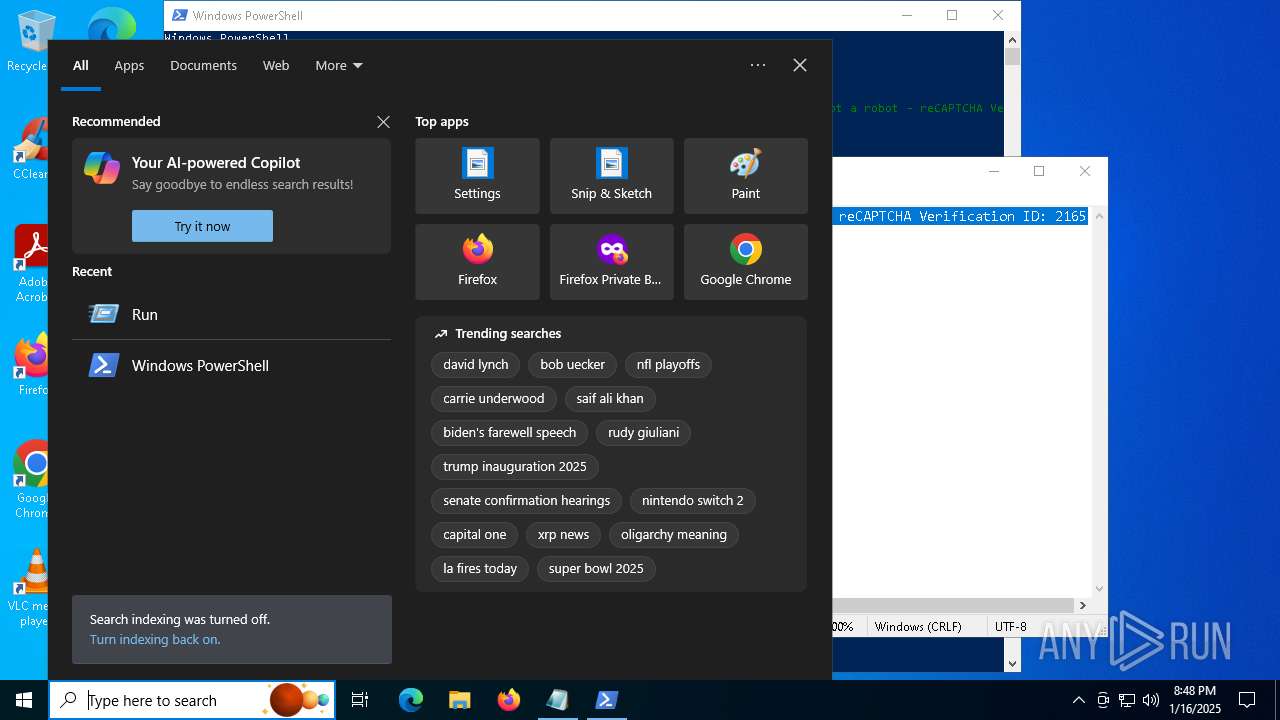
Task: Click the Copilot logo icon
Action: coord(102,168)
